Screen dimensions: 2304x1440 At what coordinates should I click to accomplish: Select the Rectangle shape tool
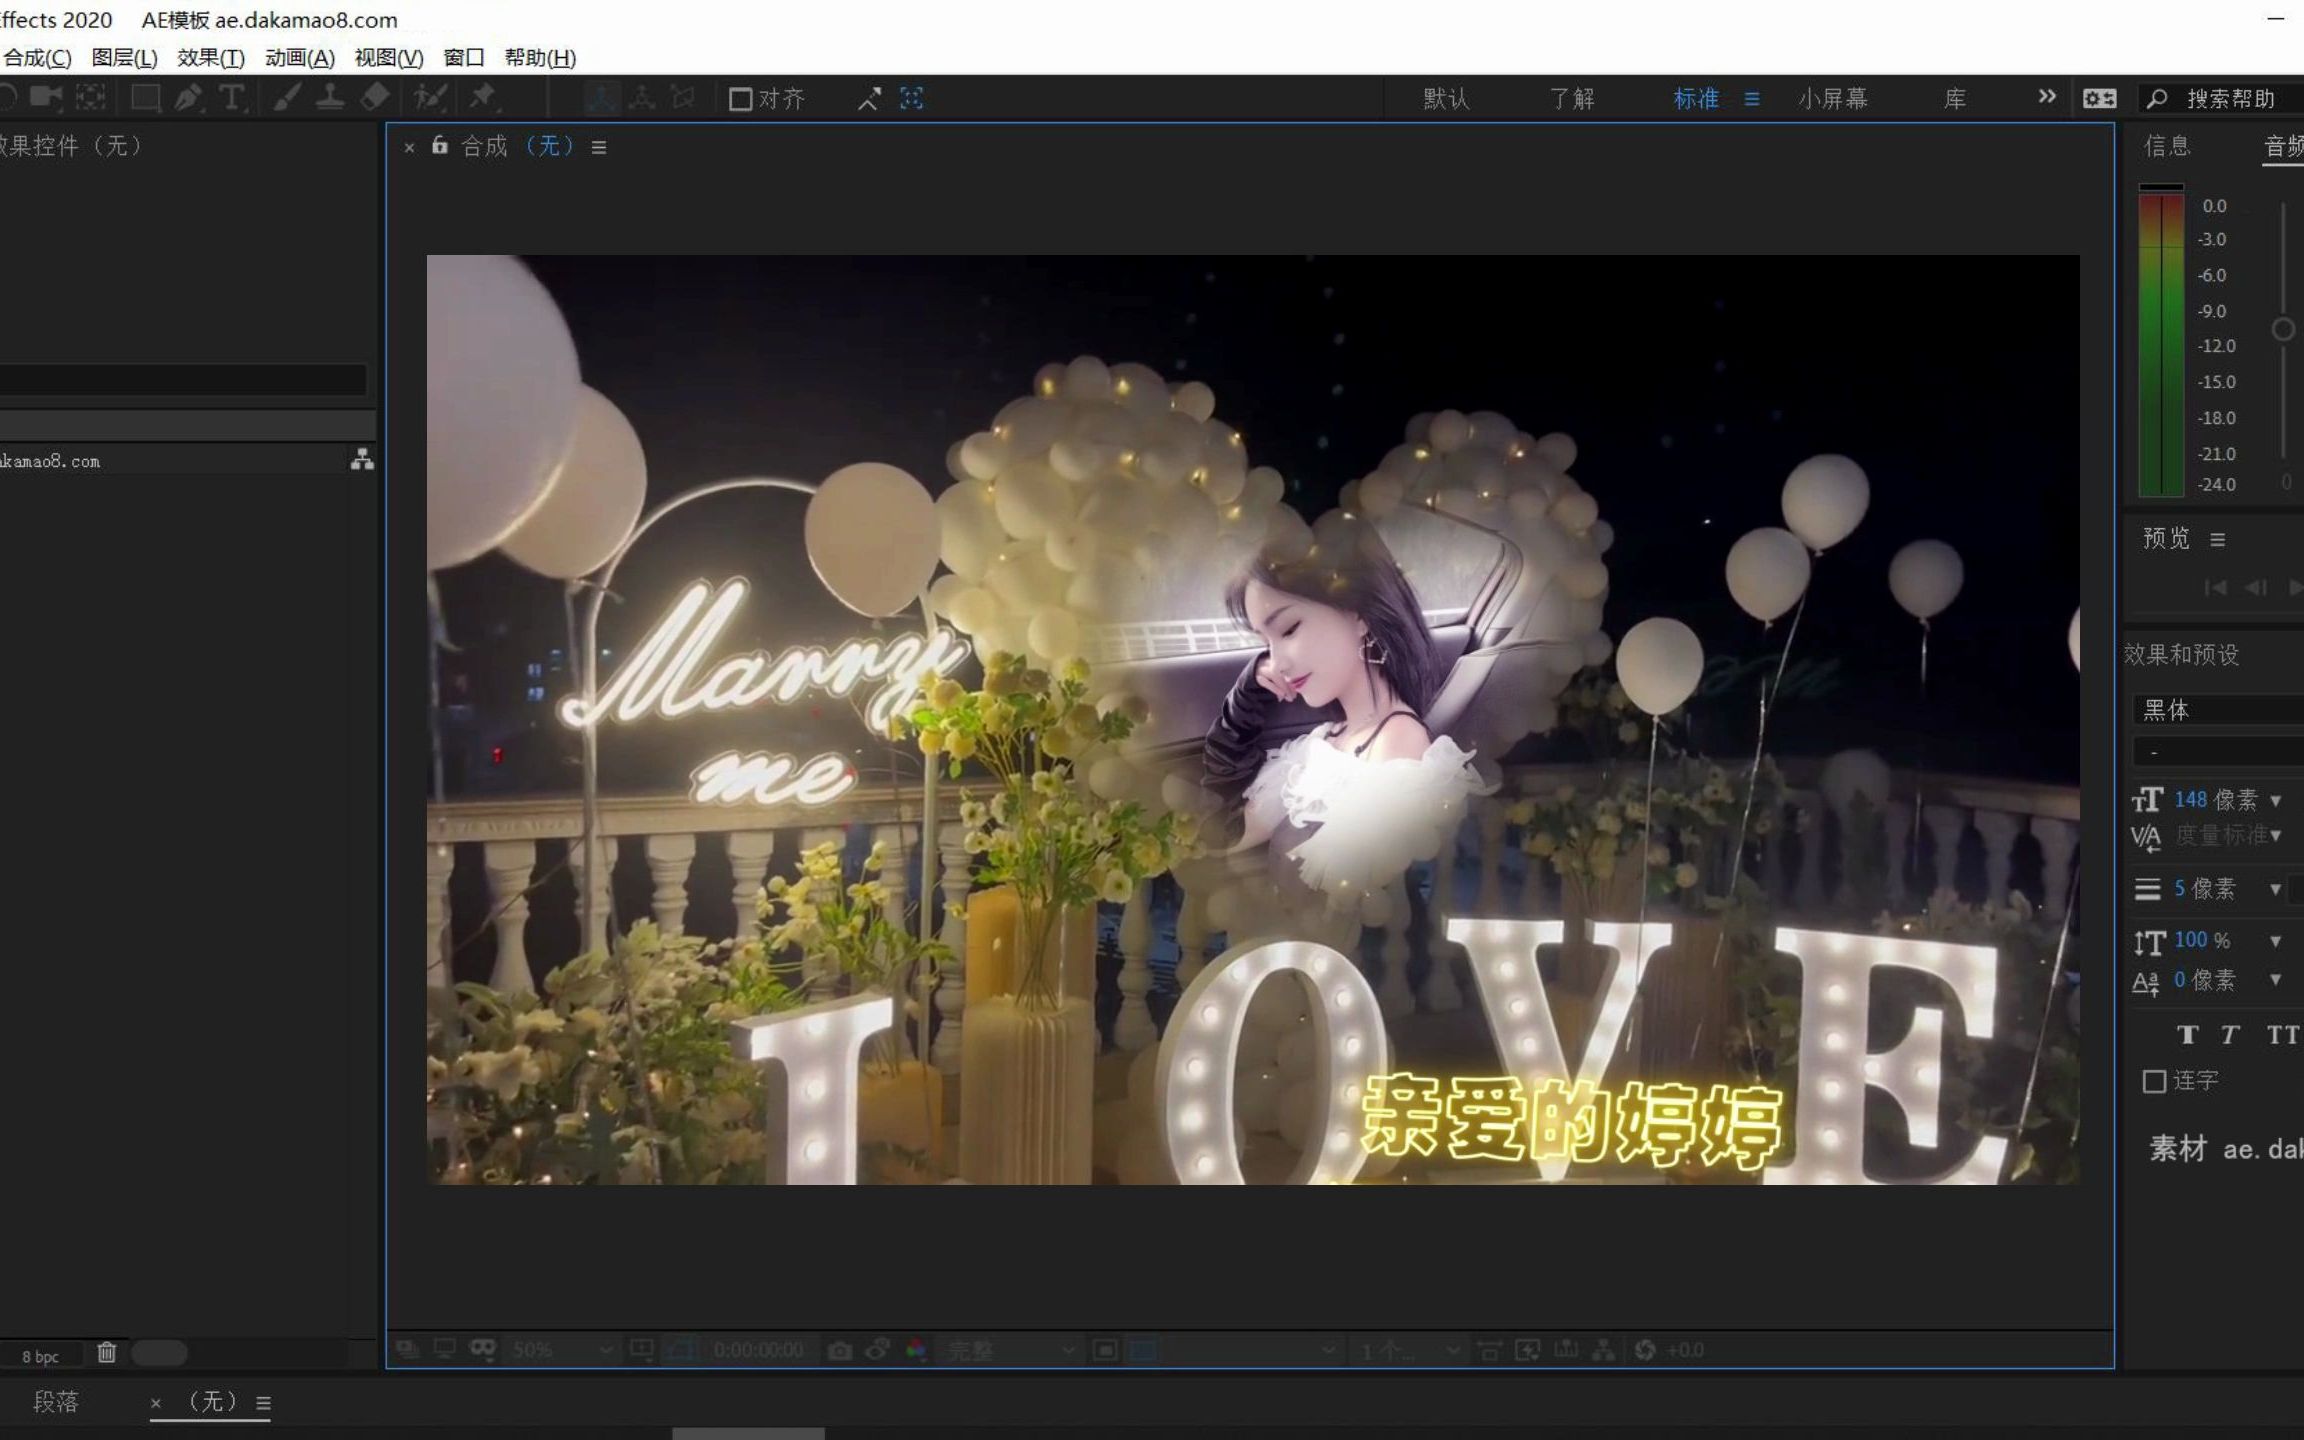(146, 97)
